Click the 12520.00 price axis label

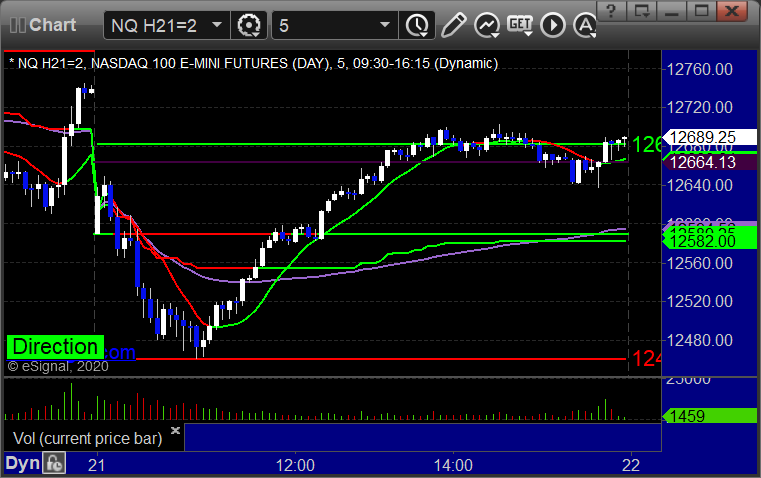coord(700,301)
